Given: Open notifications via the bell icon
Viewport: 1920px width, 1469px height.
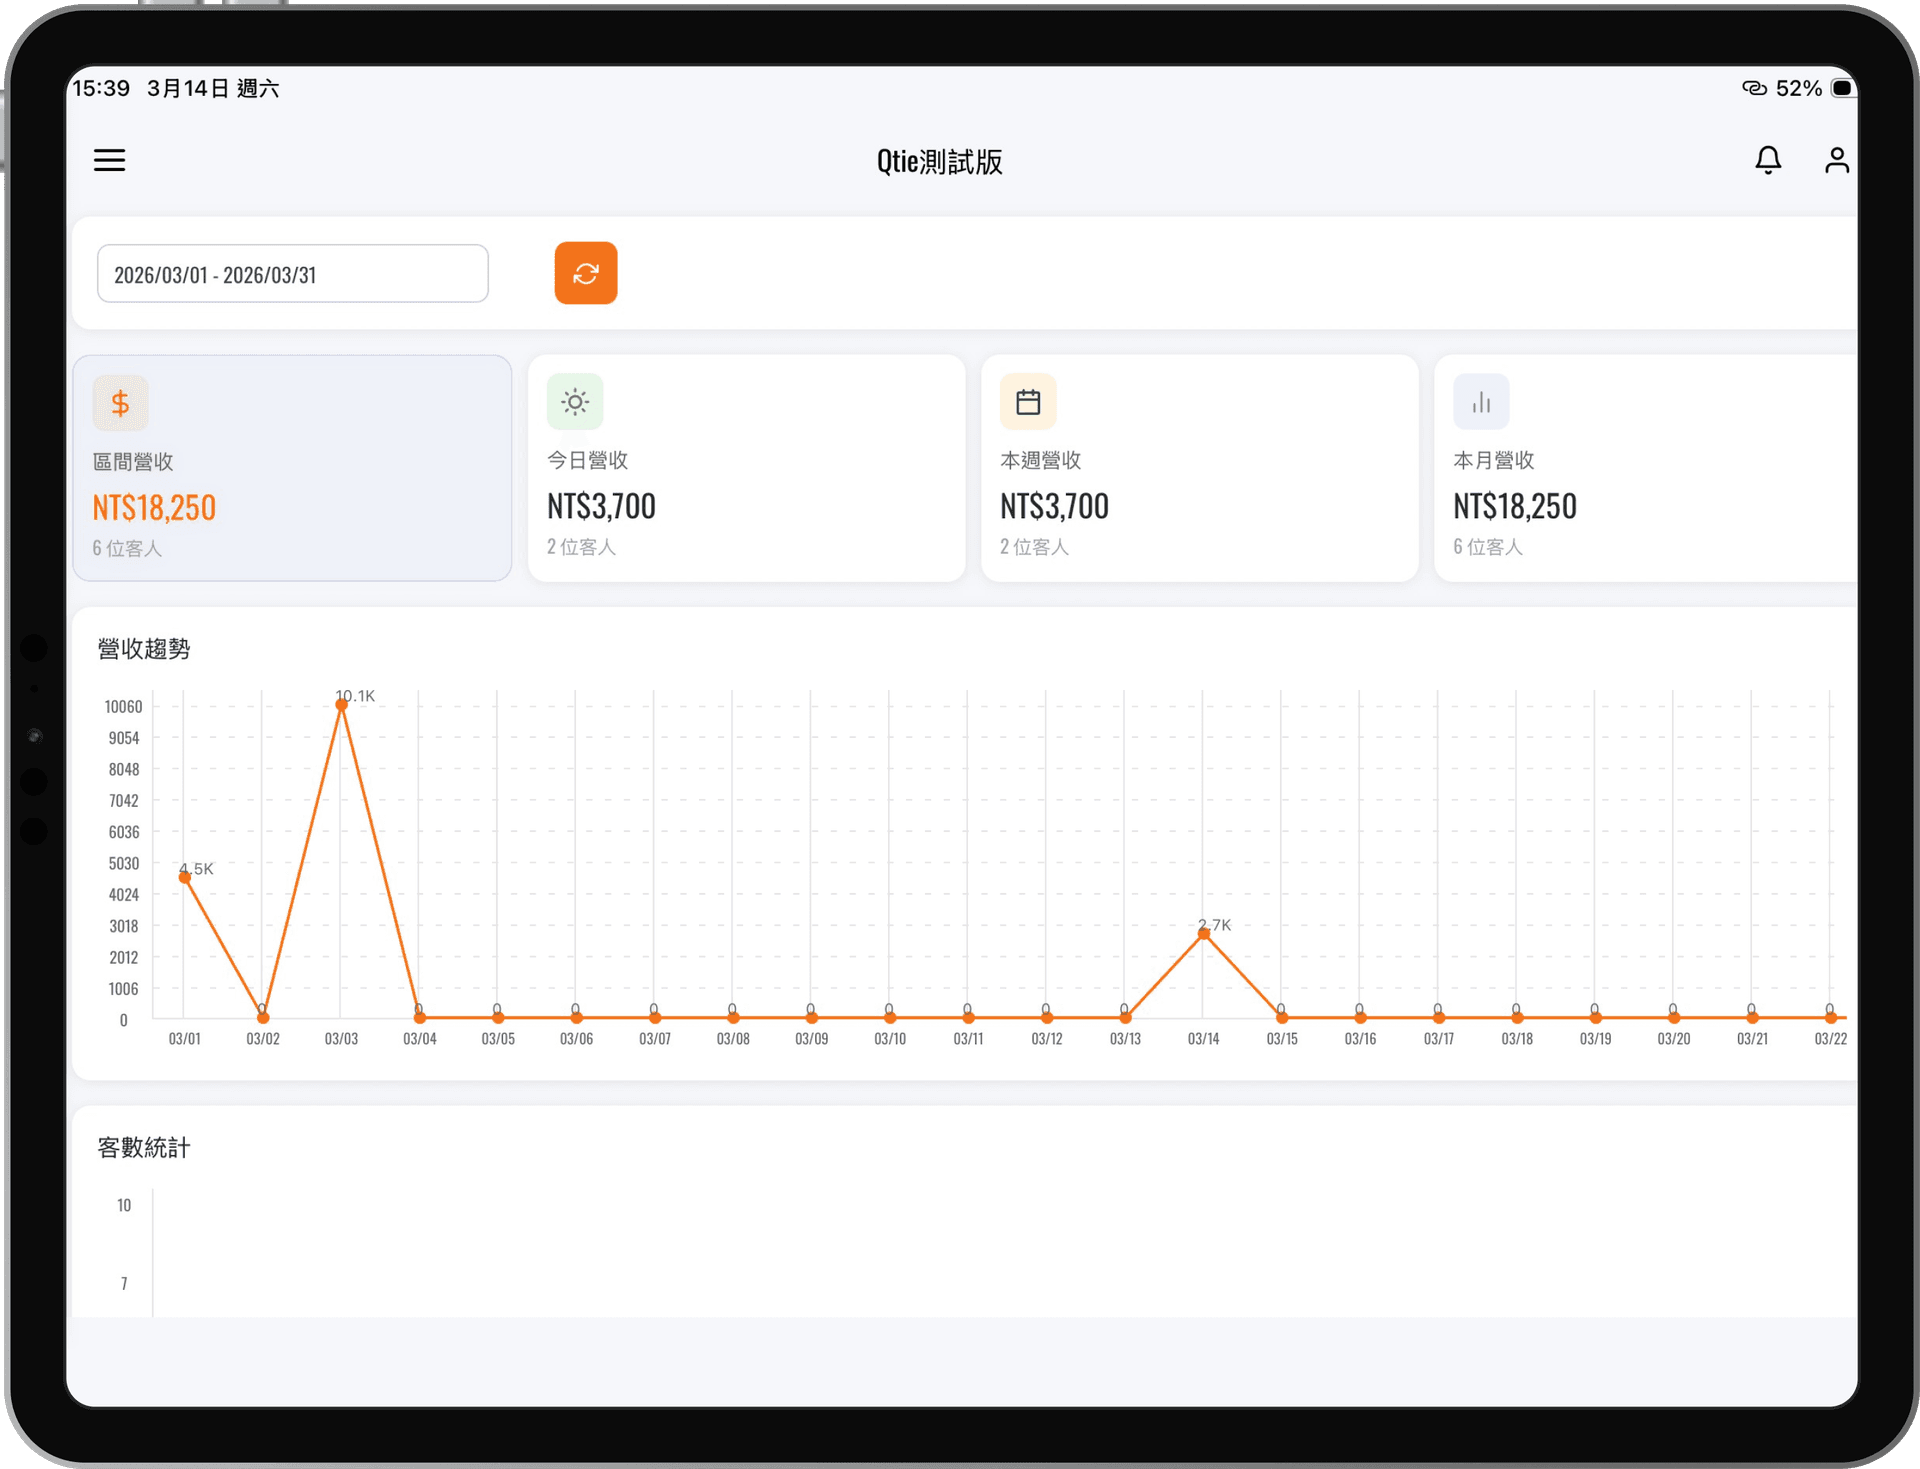Looking at the screenshot, I should pos(1767,160).
